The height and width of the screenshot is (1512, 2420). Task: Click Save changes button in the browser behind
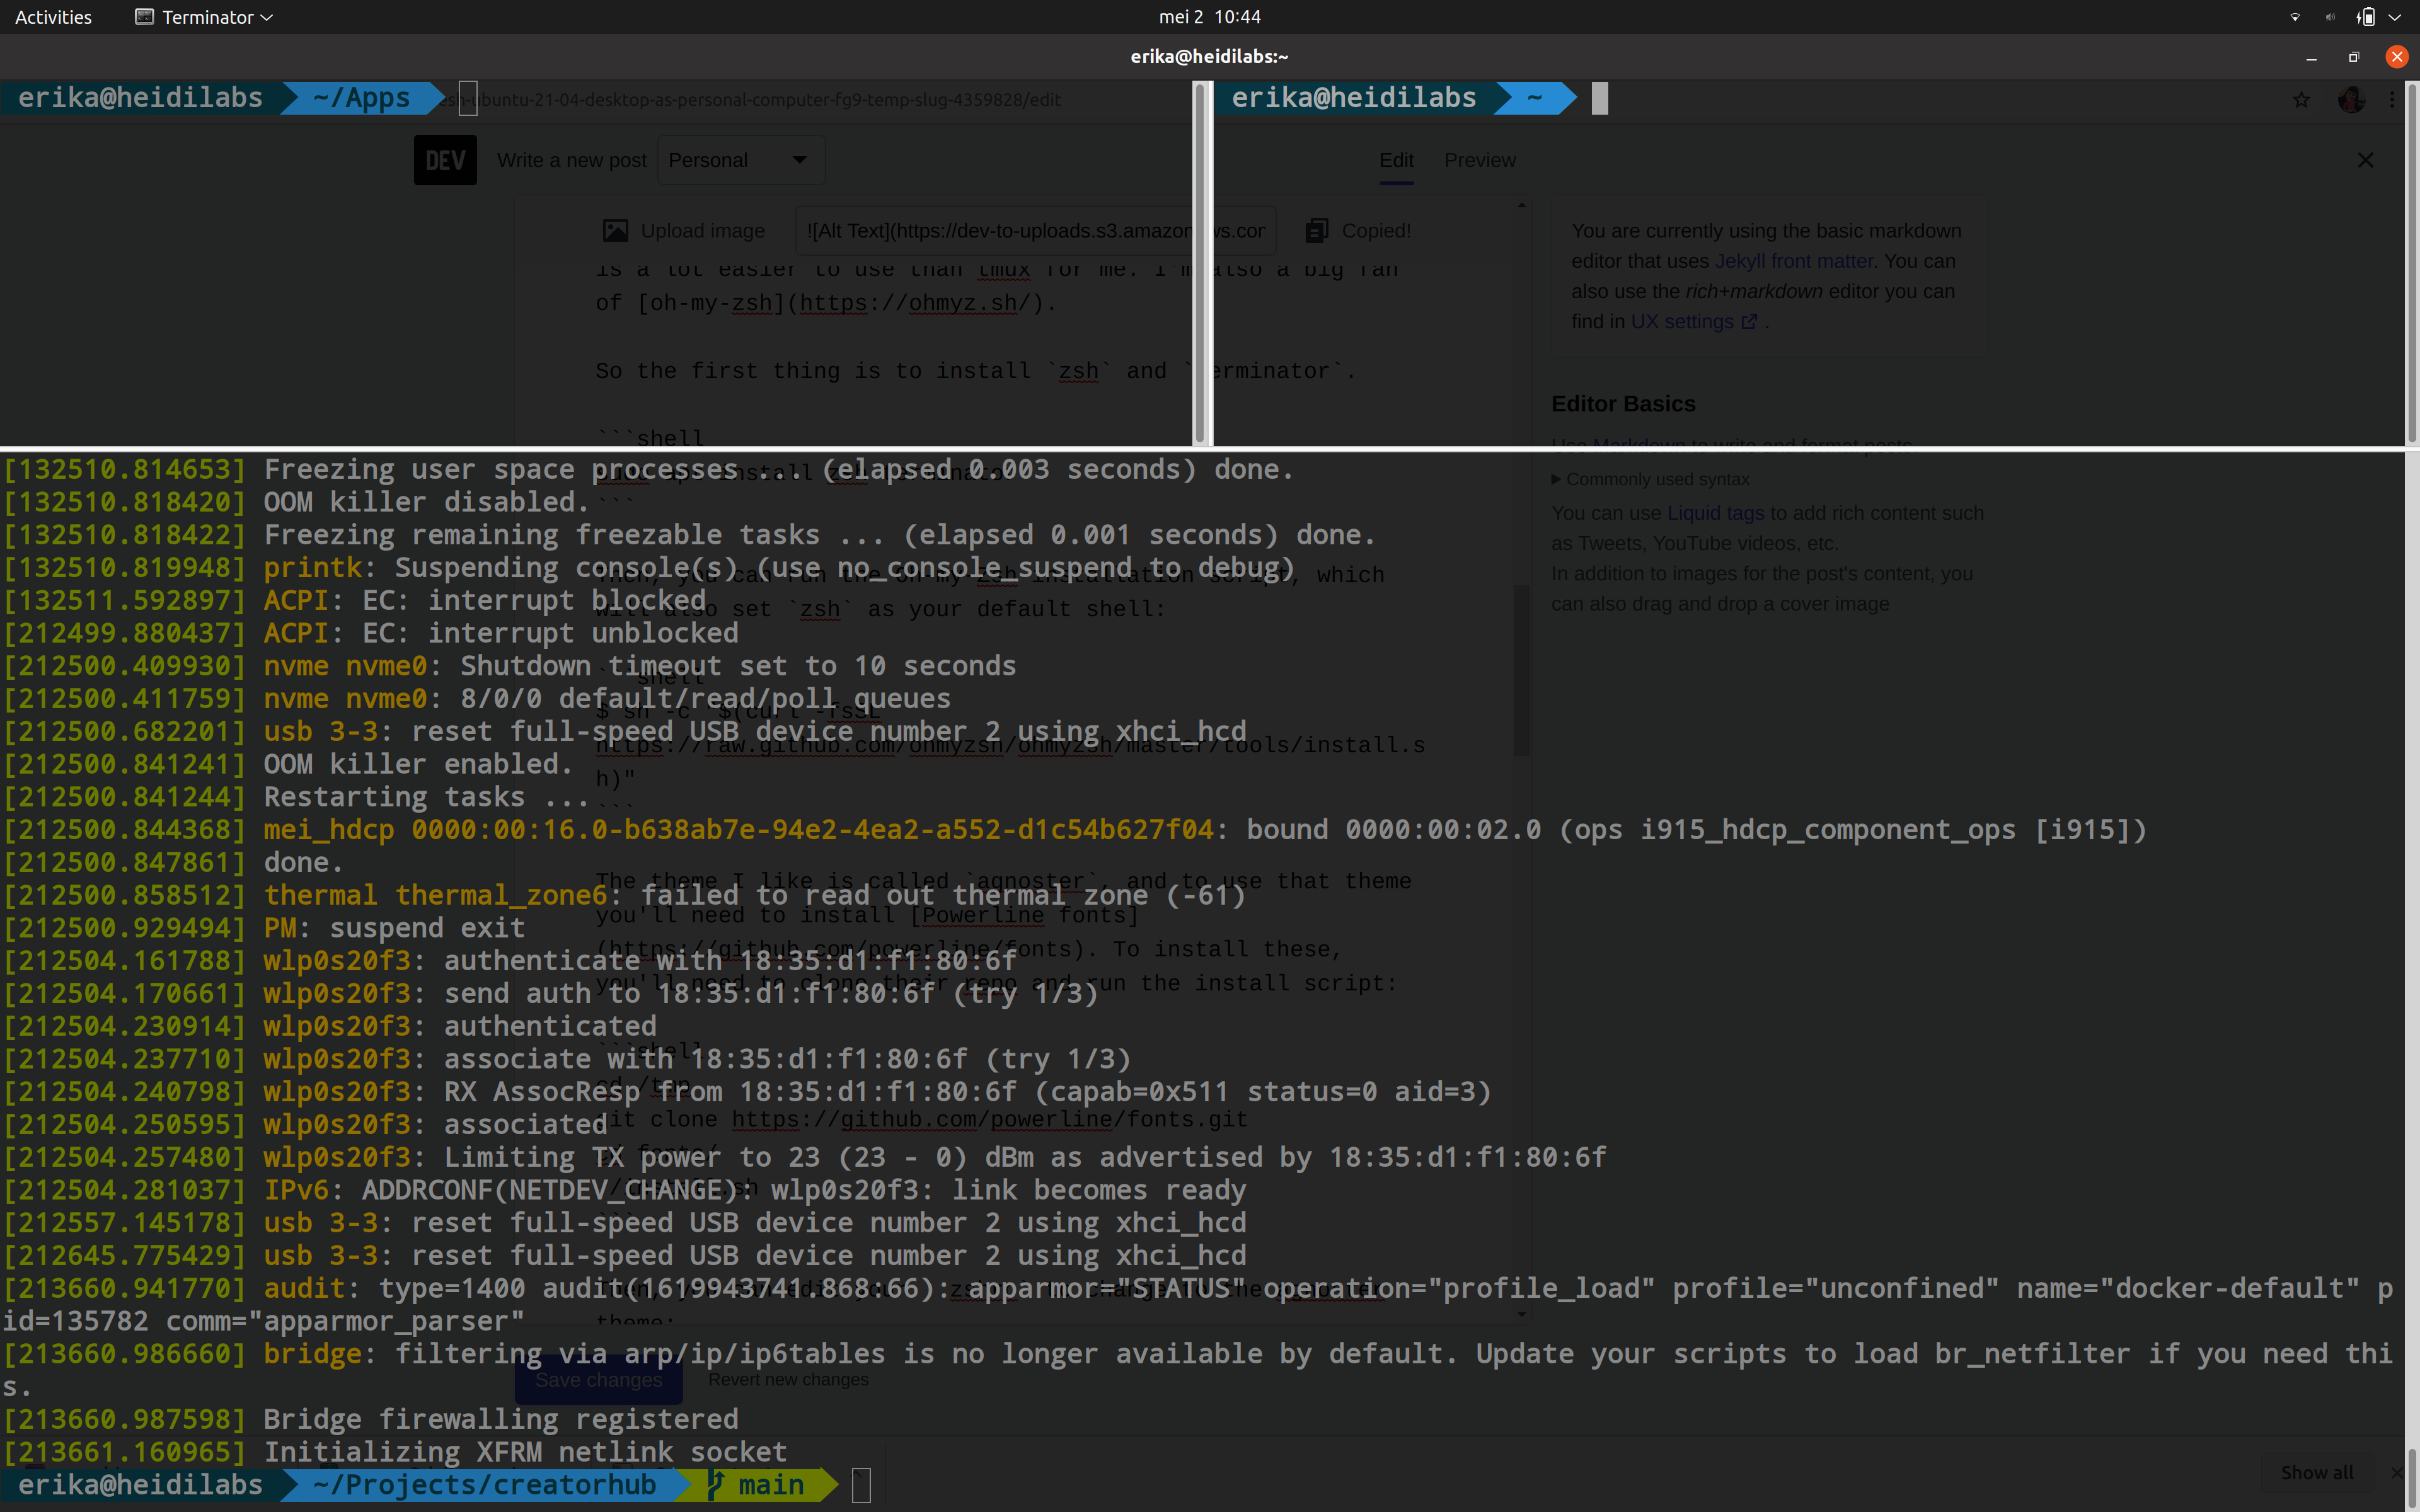pos(598,1380)
